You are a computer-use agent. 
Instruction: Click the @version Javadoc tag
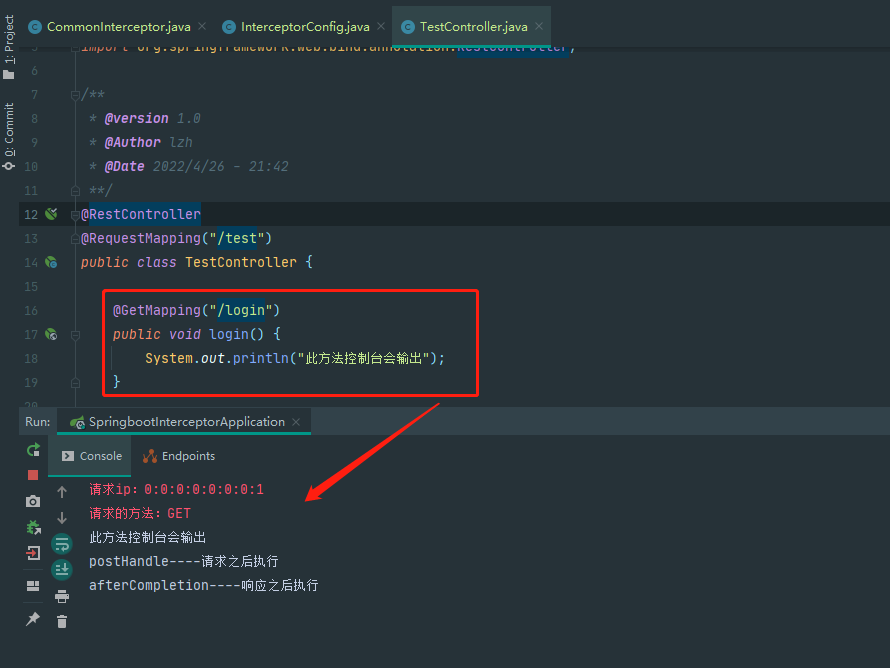(136, 118)
